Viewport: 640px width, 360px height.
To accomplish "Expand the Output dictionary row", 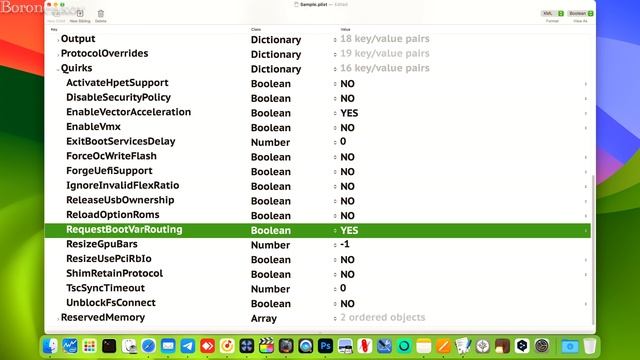I will (x=58, y=40).
